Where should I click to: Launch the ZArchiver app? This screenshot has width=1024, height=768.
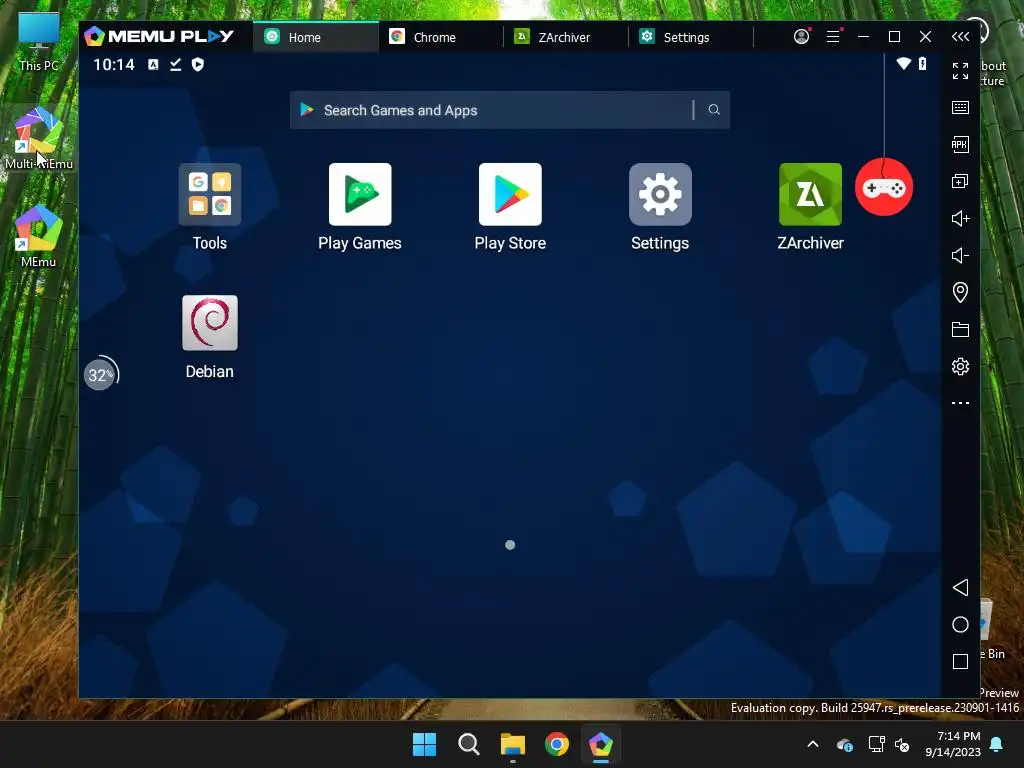point(810,195)
